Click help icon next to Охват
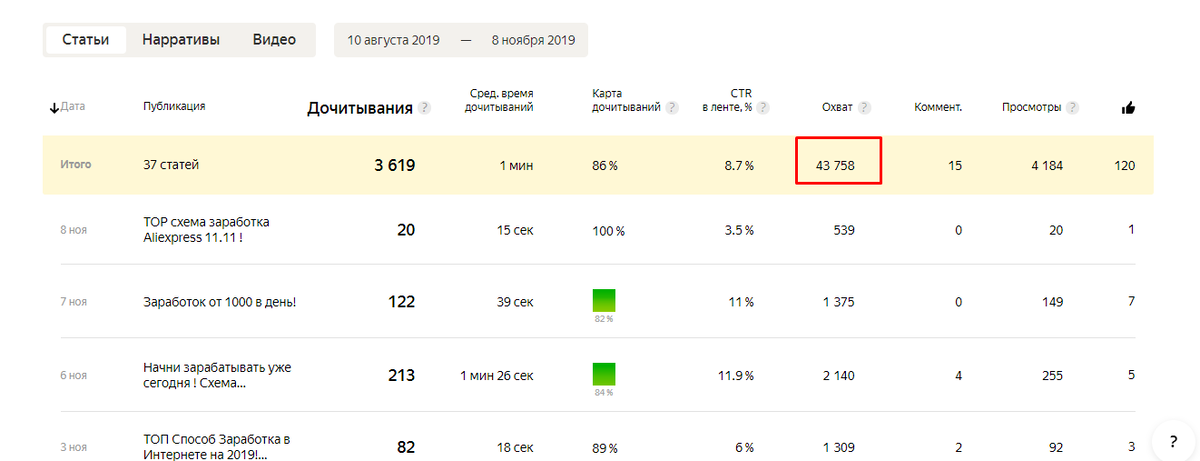This screenshot has height=461, width=1200. point(864,107)
